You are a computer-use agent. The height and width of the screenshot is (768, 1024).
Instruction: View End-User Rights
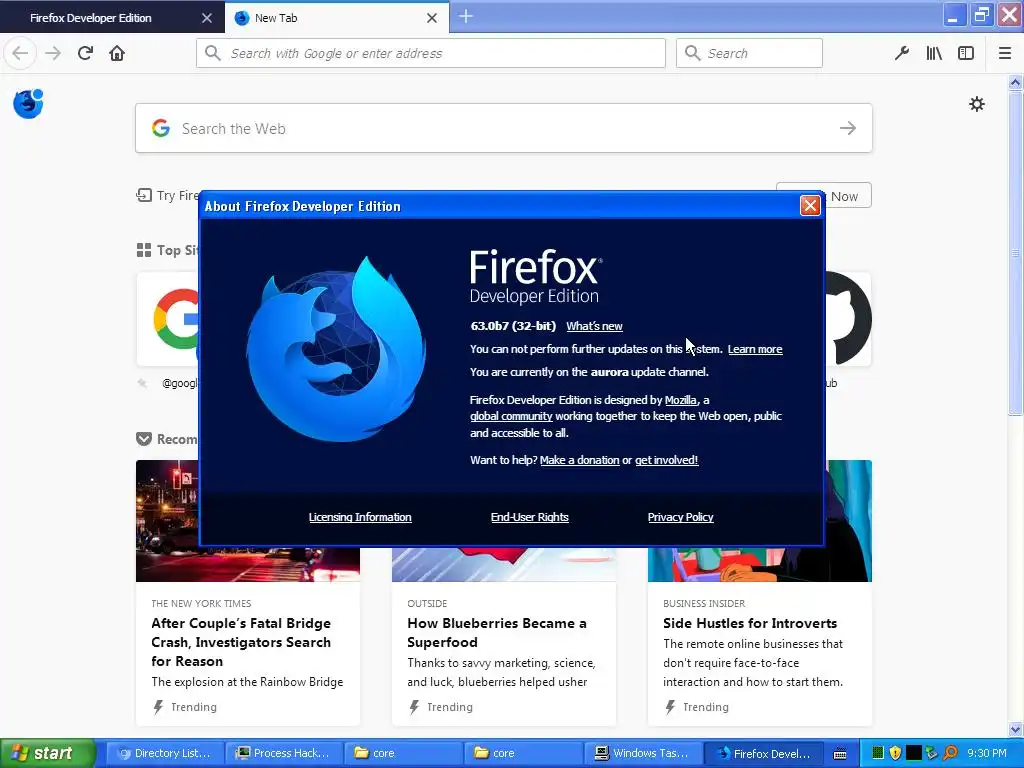coord(530,517)
